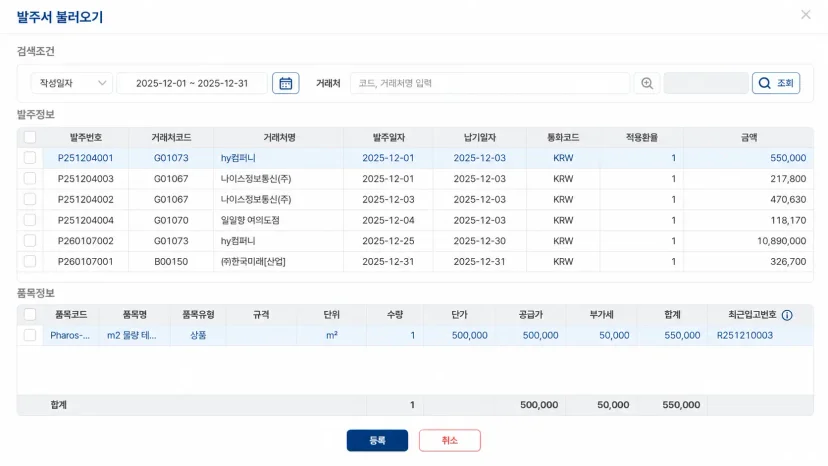Click delivery date 2025-12-30
828x466 pixels.
coord(479,241)
